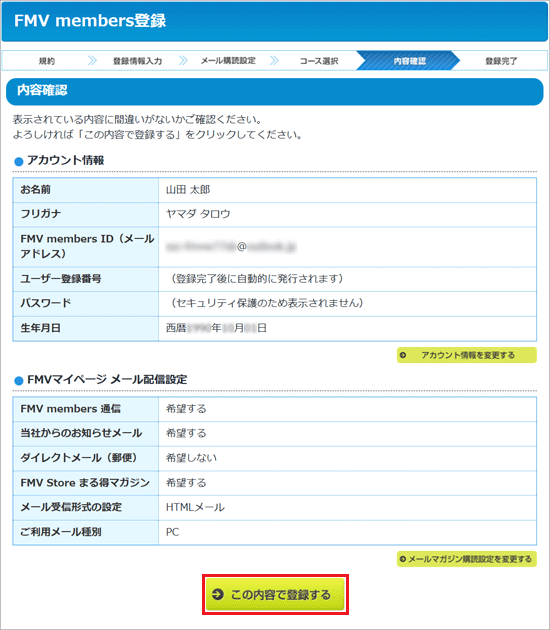
Task: Click the フリガナ label cell
Action: (x=86, y=214)
